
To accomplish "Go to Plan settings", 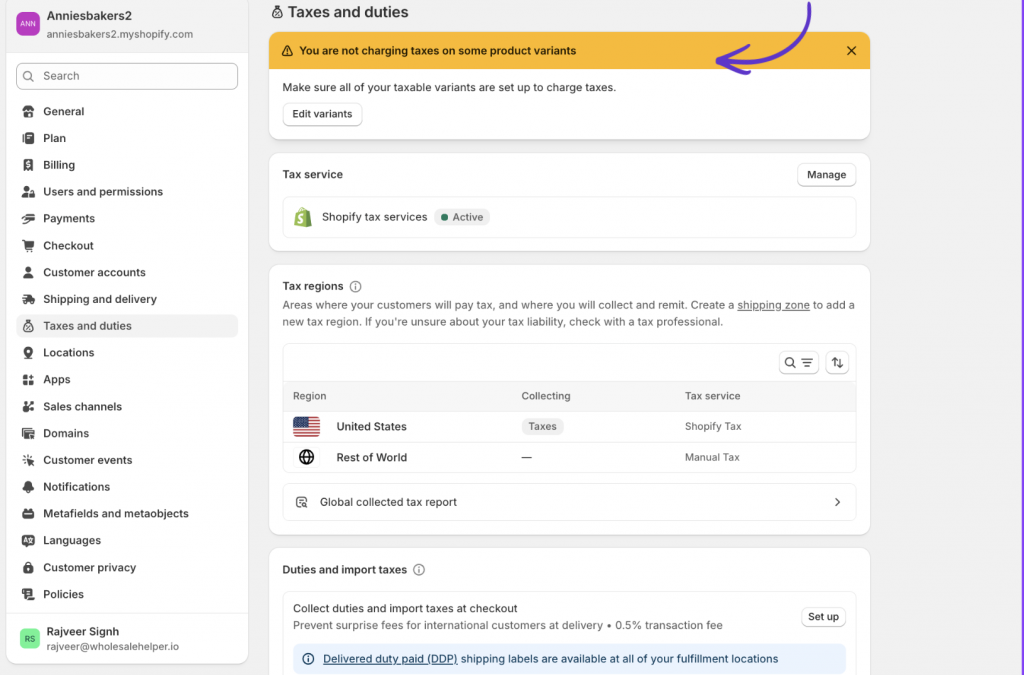I will (127, 138).
